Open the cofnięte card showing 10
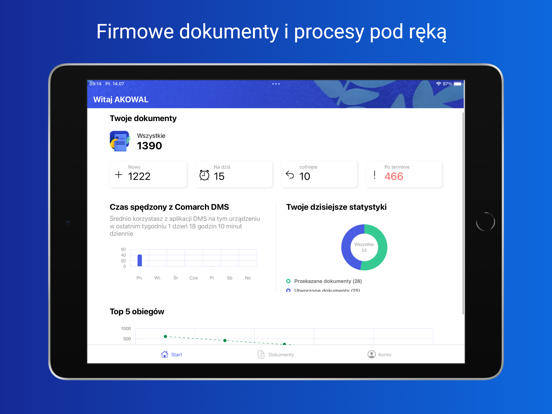This screenshot has width=552, height=414. pyautogui.click(x=319, y=174)
